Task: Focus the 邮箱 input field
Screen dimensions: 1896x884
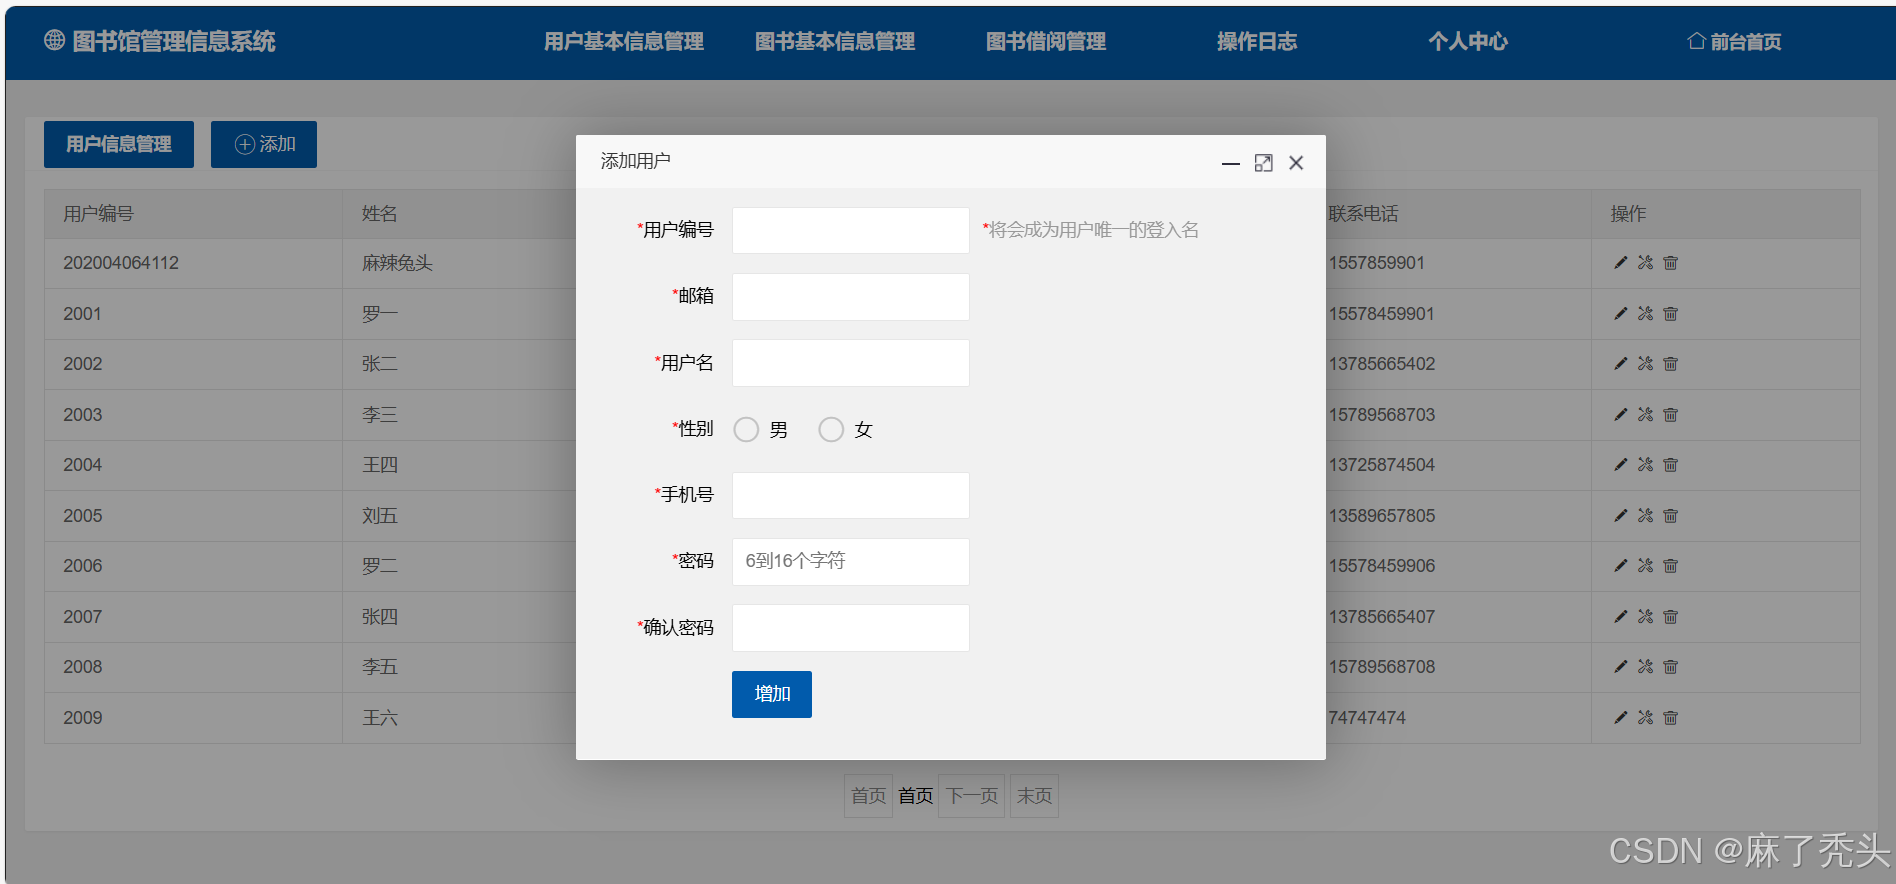Action: click(x=851, y=297)
